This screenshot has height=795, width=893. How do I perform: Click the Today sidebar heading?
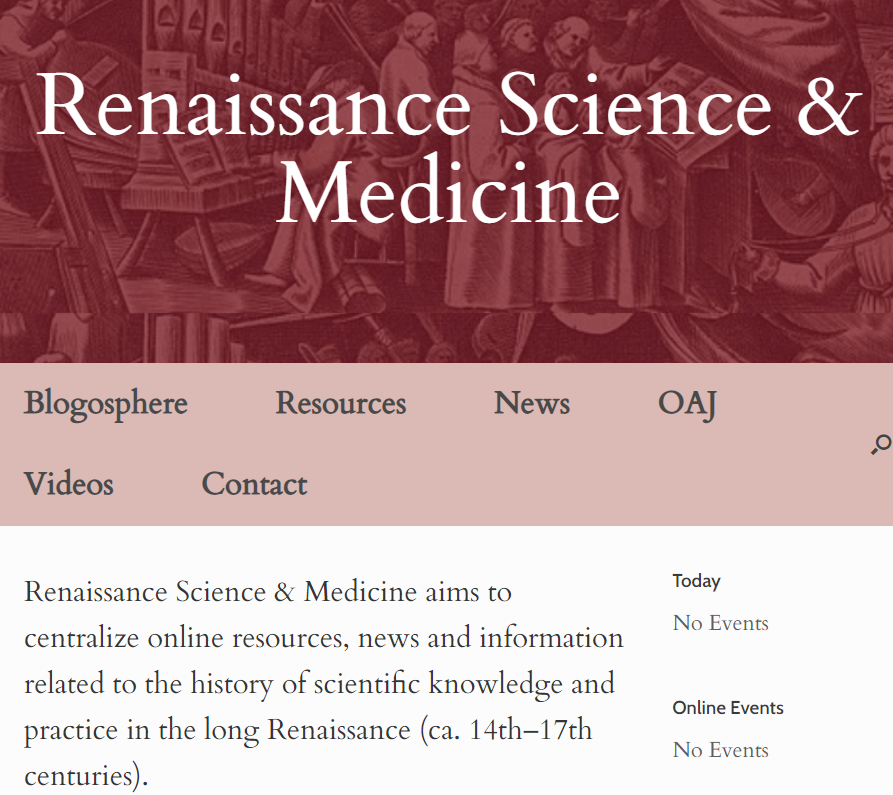point(696,581)
